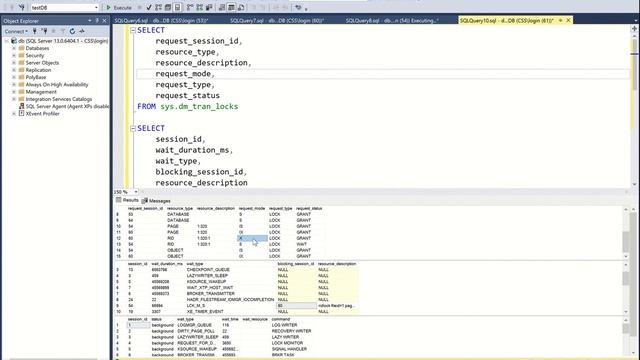Click the Cancel Executing Query icon
Viewport: 640px width, 360px height.
pos(140,7)
